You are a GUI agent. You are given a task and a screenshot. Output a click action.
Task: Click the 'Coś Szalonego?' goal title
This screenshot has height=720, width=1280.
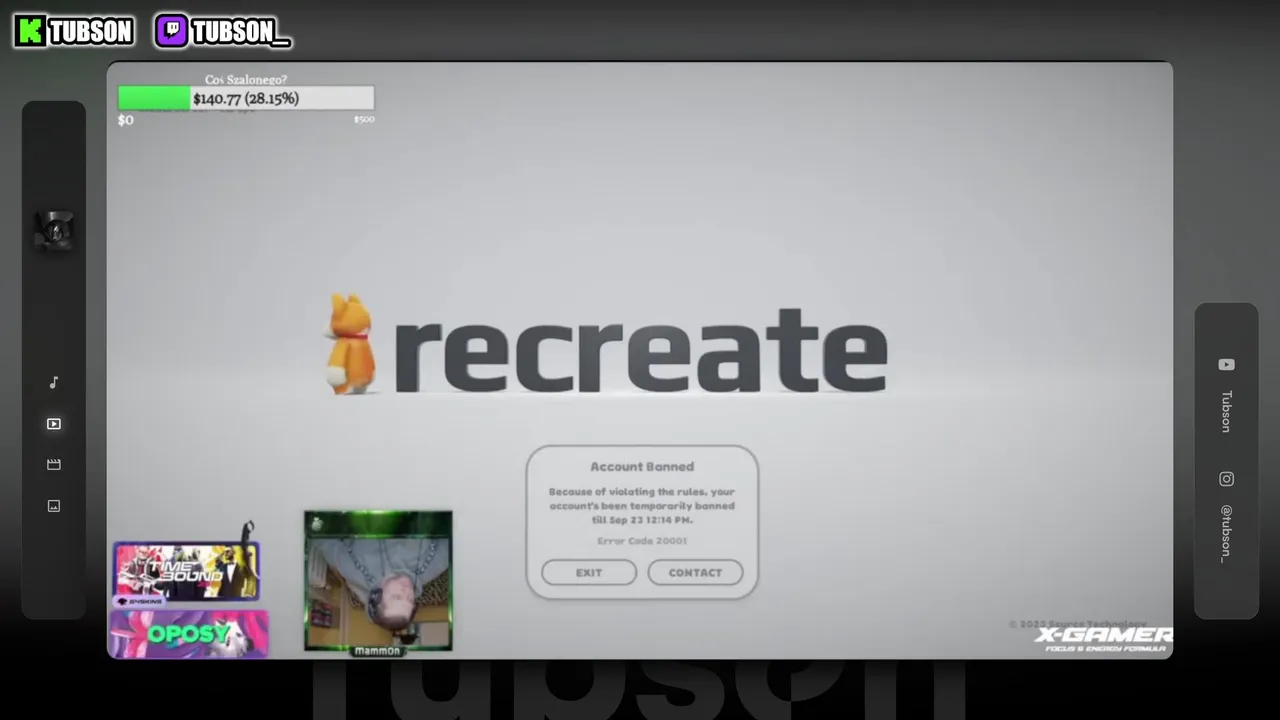coord(246,79)
